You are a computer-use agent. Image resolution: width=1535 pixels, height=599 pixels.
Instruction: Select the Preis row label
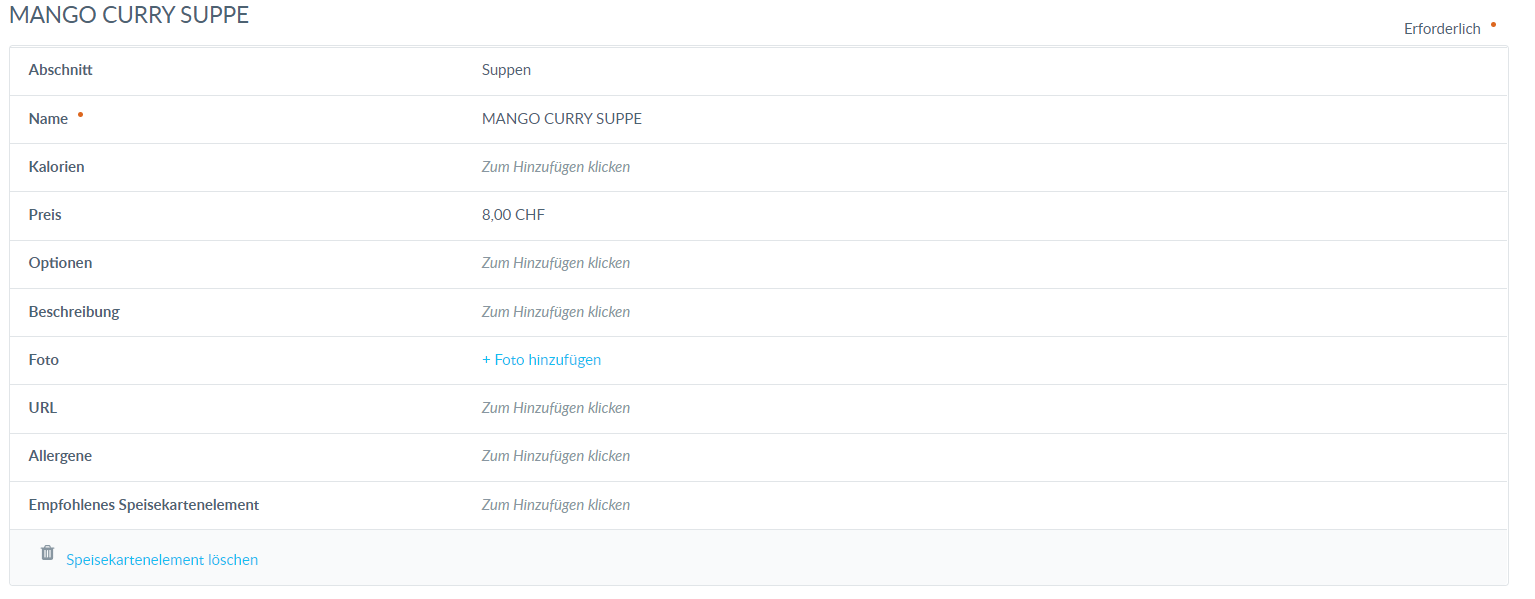click(45, 215)
